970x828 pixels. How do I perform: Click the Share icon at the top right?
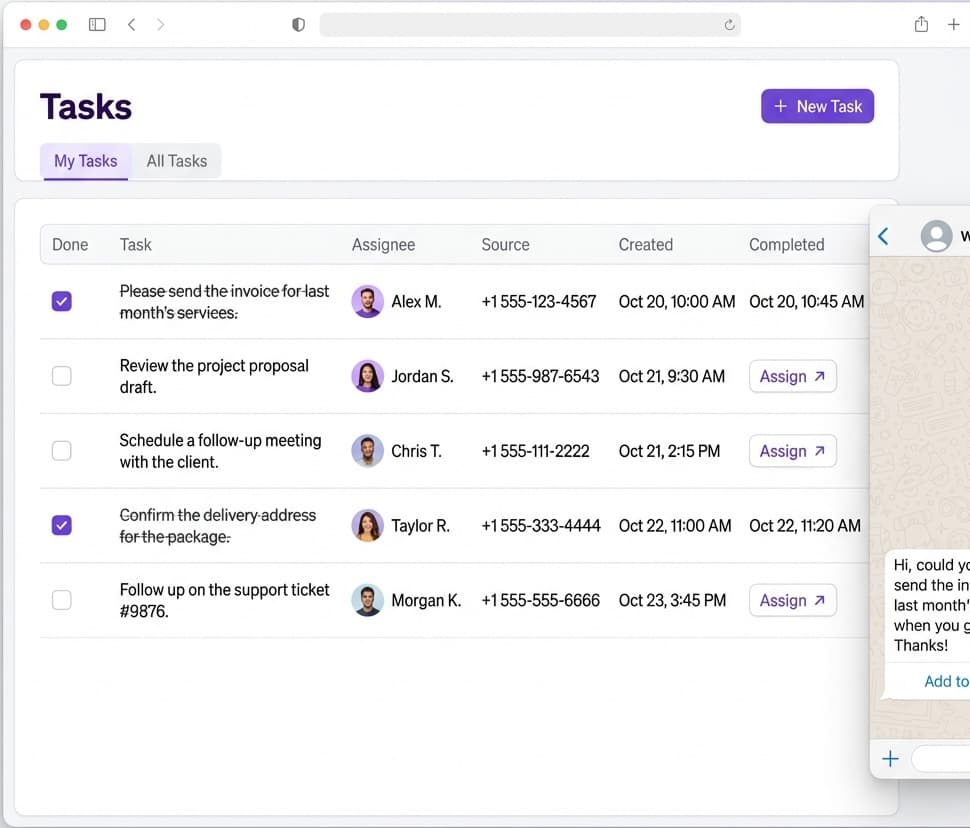tap(920, 23)
